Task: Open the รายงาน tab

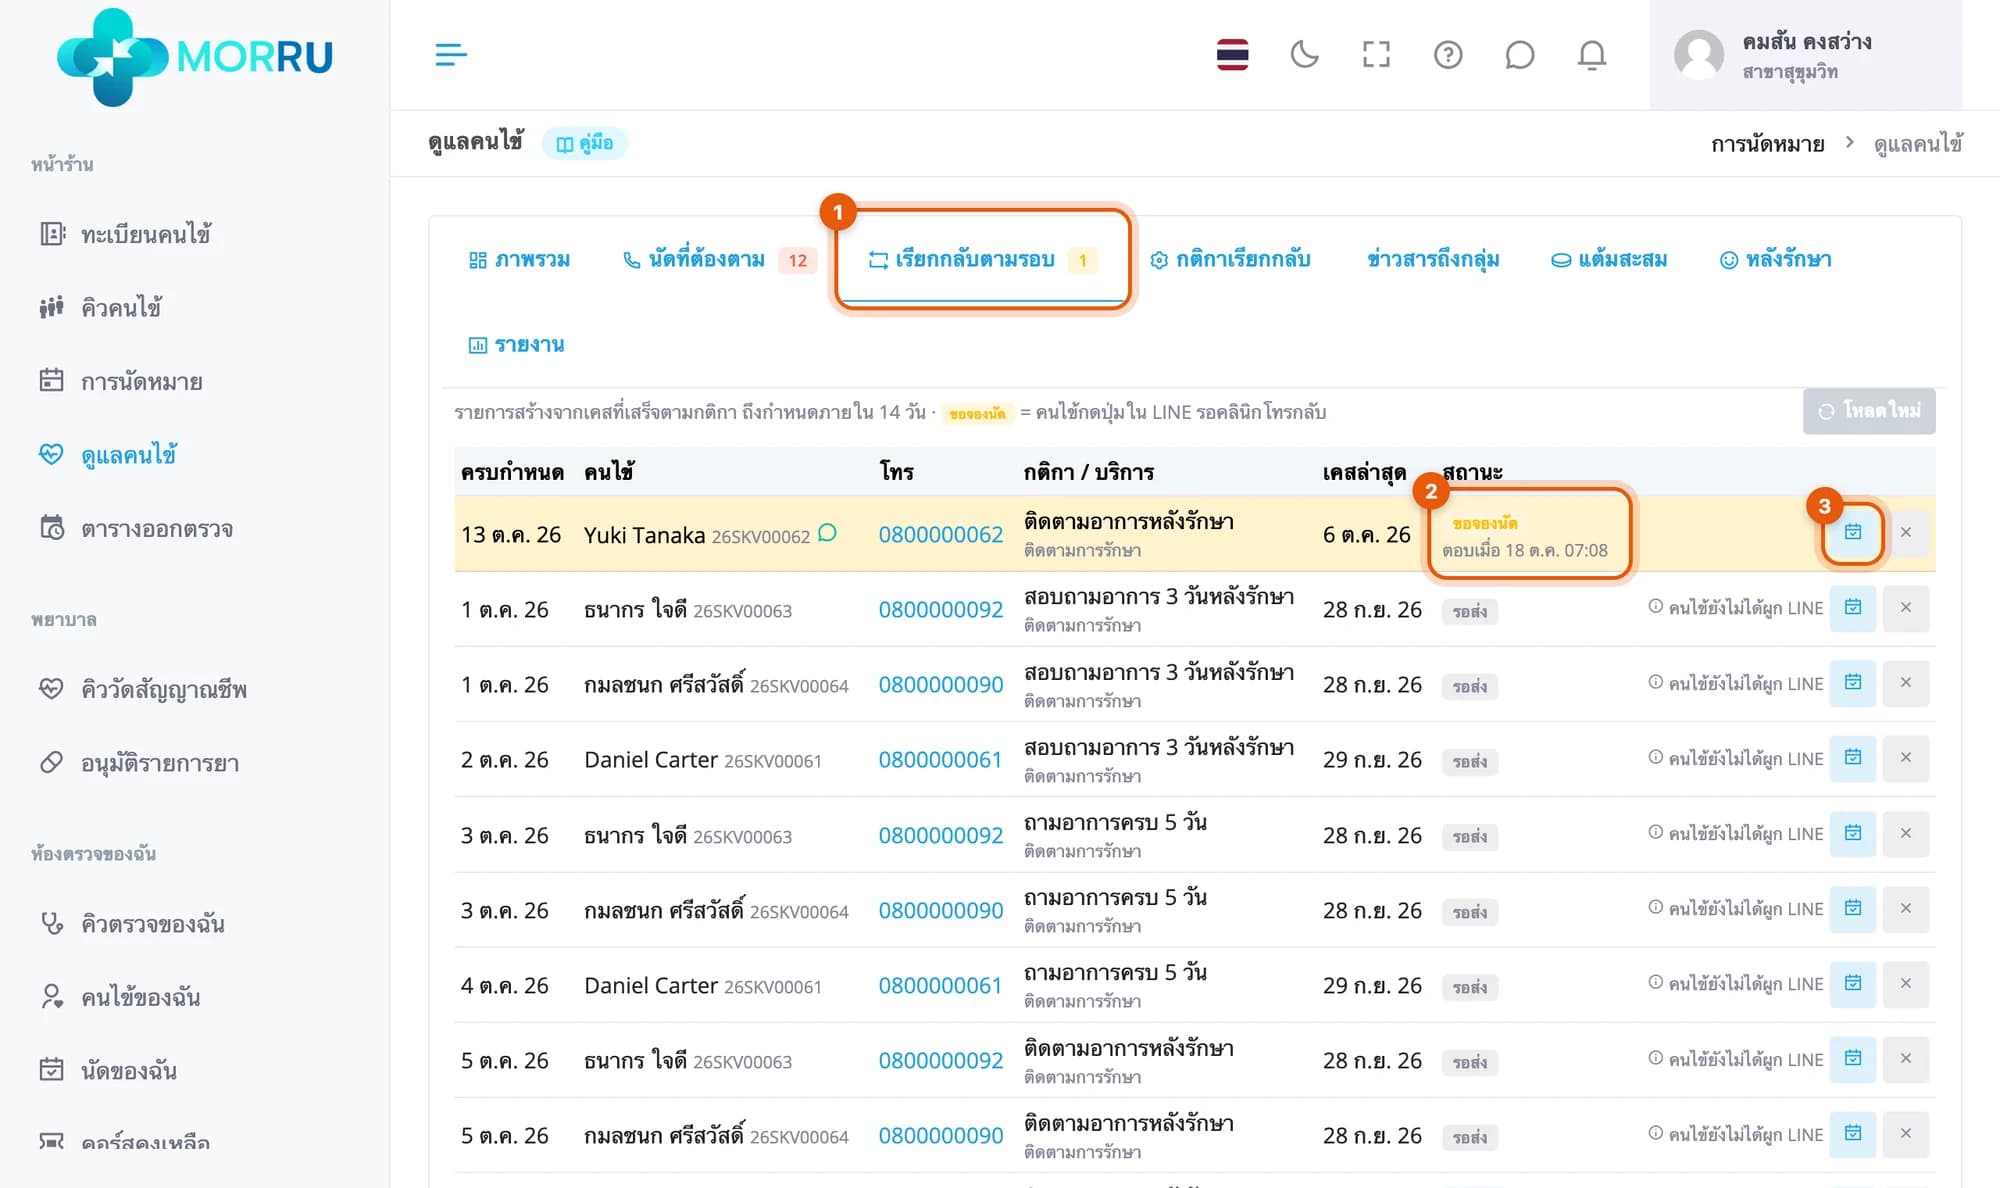Action: (516, 344)
